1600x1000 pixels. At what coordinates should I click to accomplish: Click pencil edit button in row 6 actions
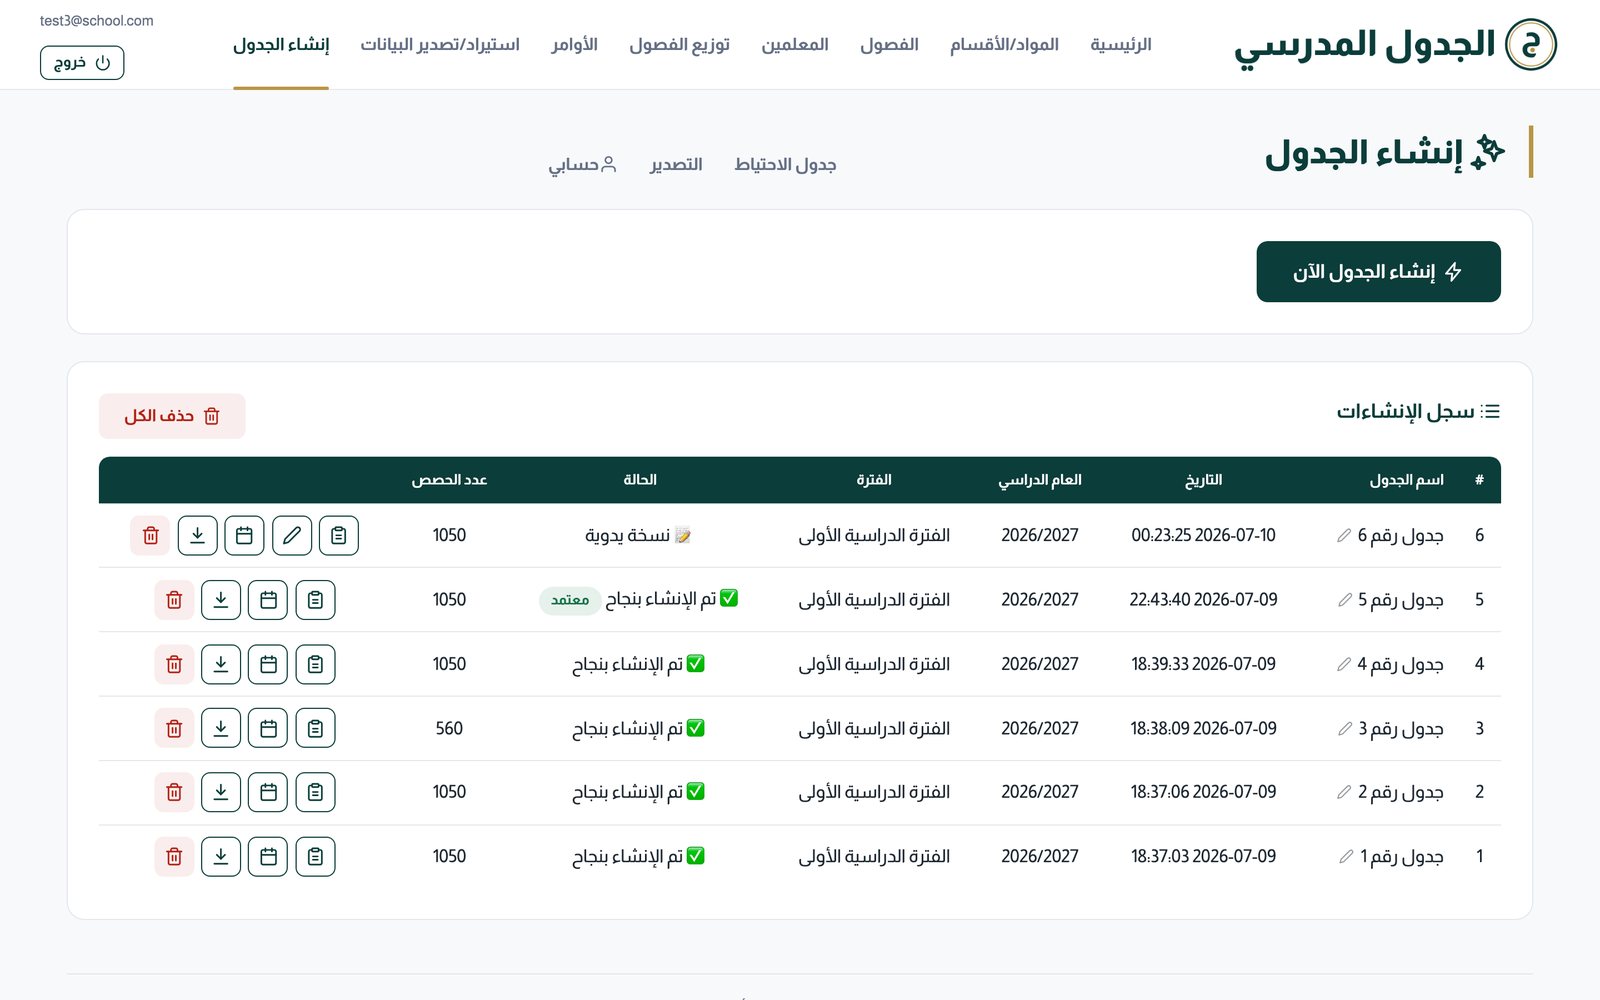click(x=291, y=535)
